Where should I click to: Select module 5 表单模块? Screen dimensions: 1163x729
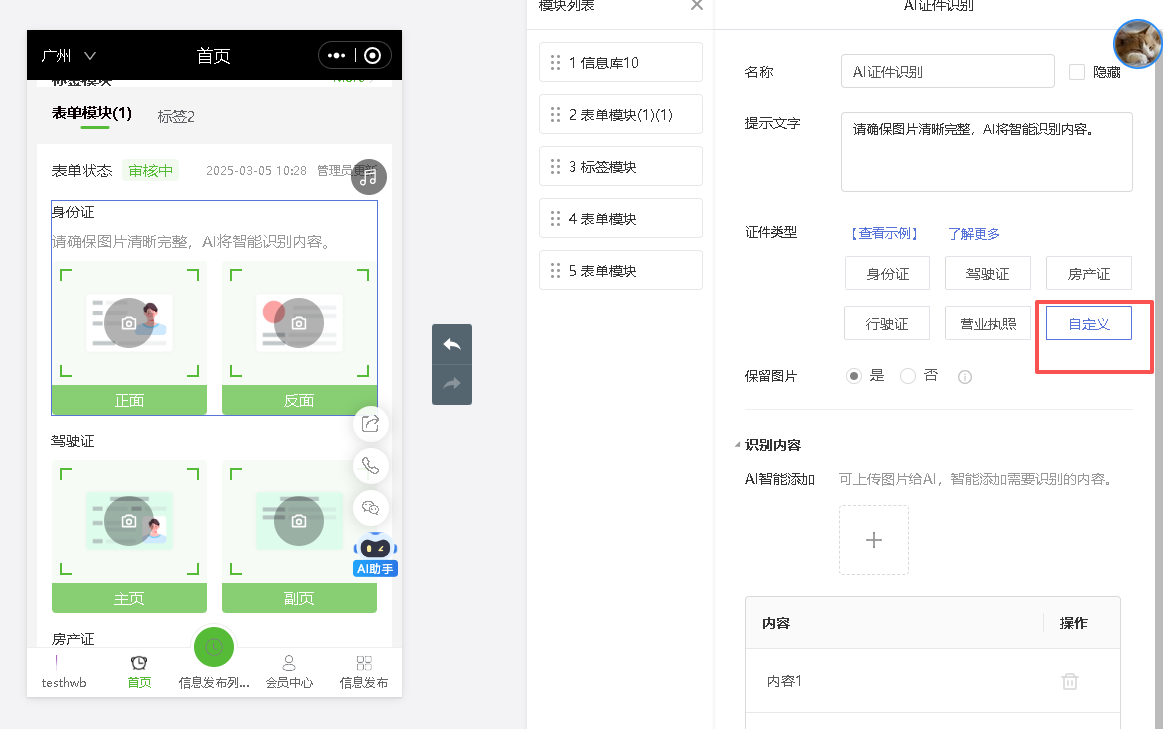click(x=621, y=270)
